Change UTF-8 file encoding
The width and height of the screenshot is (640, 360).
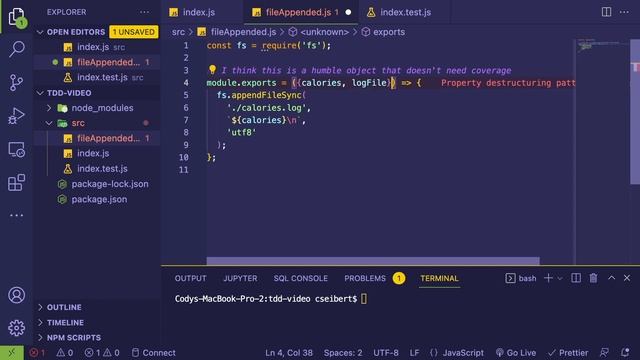tap(386, 353)
